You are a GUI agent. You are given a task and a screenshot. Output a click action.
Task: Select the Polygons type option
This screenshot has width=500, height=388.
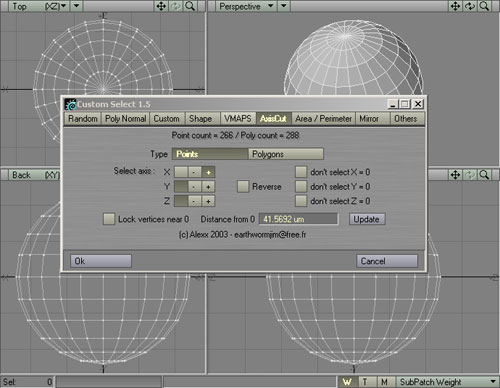pyautogui.click(x=286, y=154)
